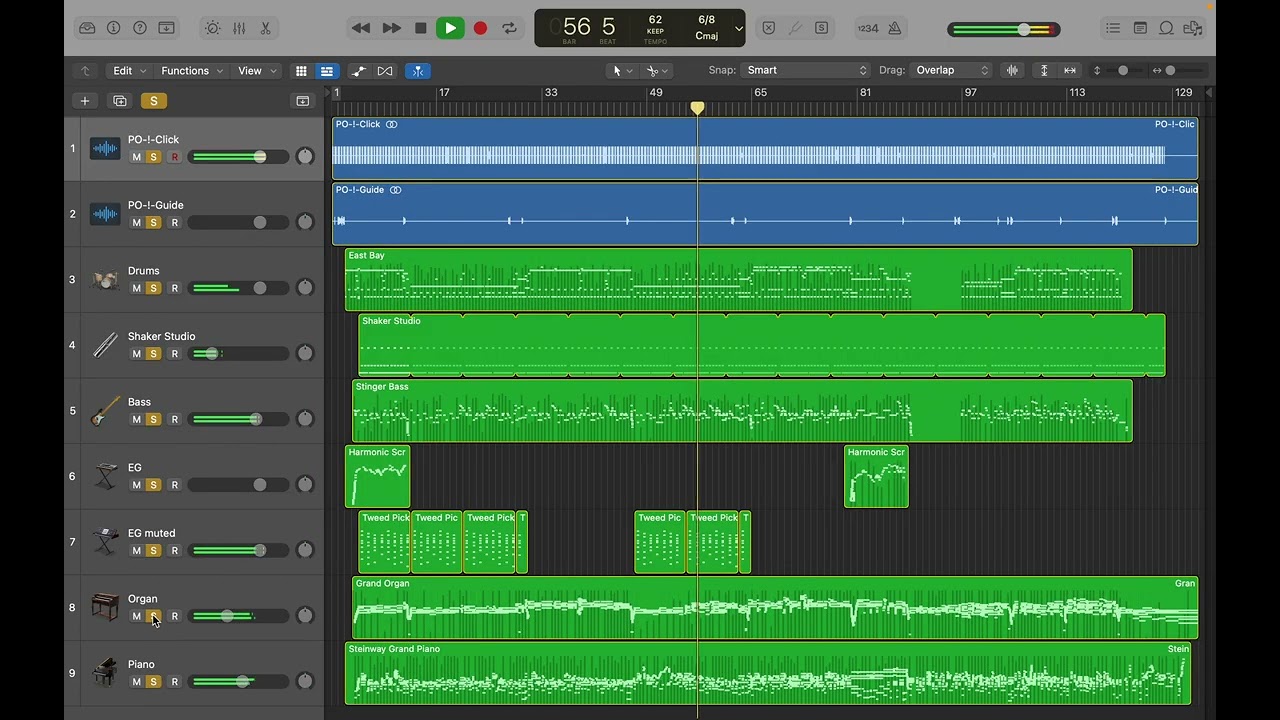Select the East Bay drum region
Image resolution: width=1280 pixels, height=720 pixels.
[738, 279]
